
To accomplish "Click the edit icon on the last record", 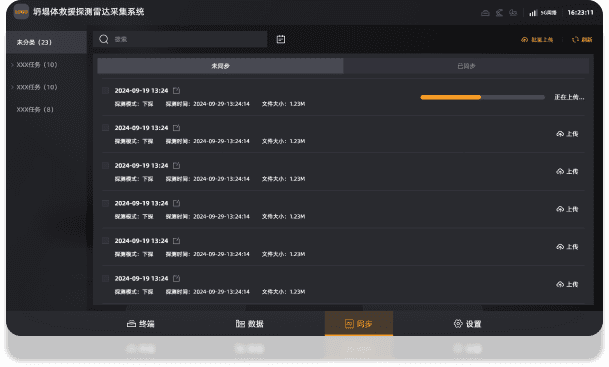I will (176, 278).
